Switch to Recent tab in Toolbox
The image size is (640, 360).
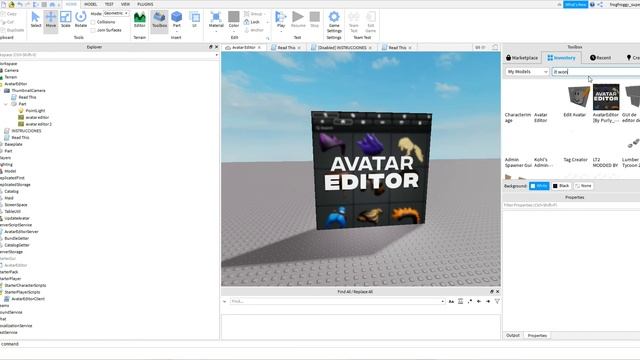pos(600,58)
